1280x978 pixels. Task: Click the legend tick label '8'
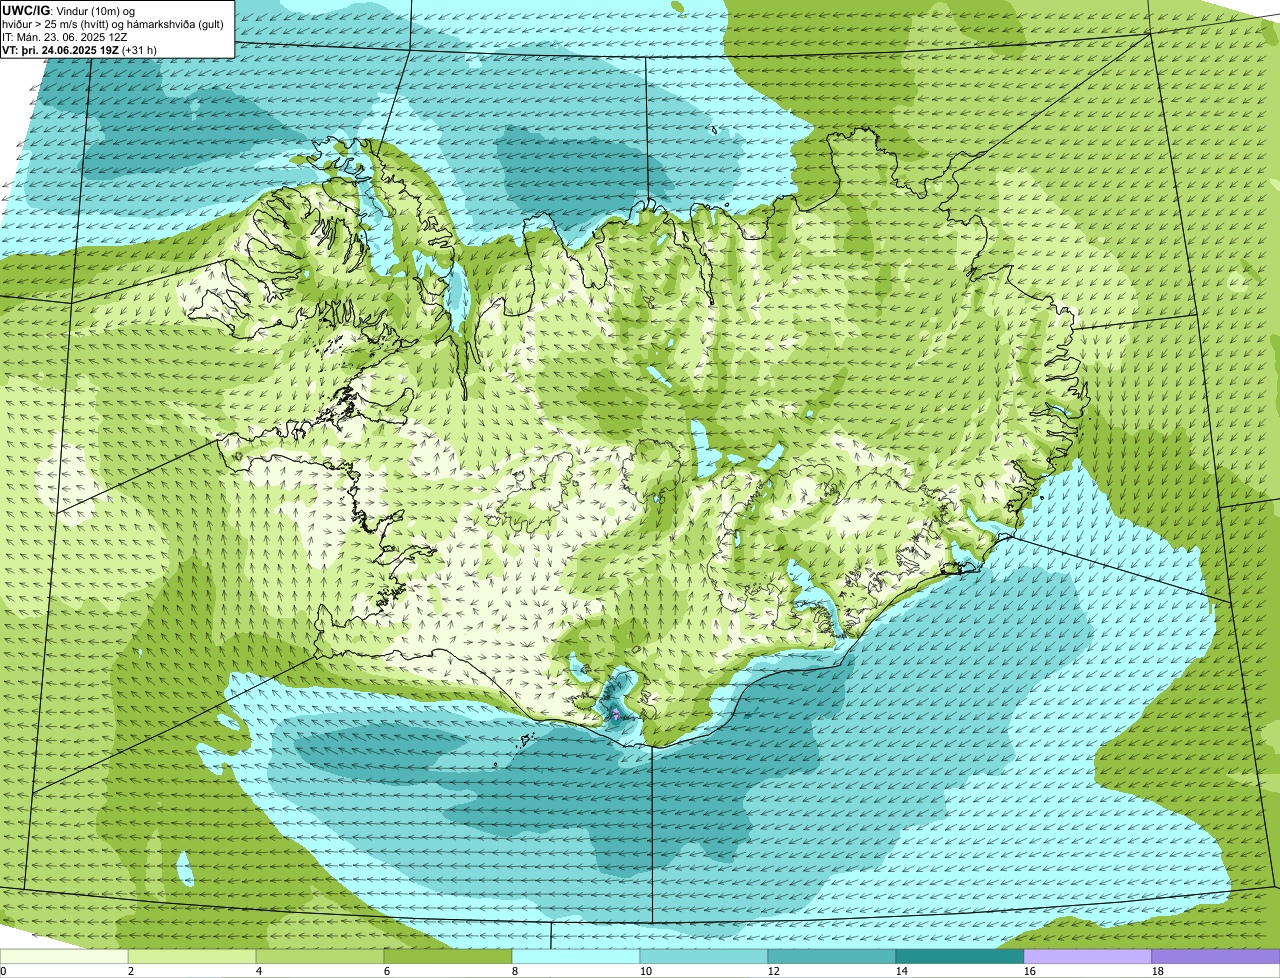(x=515, y=971)
